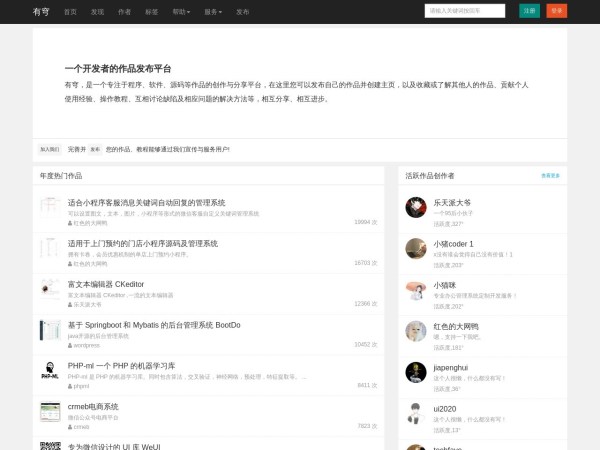This screenshot has width=600, height=450.
Task: Open creator name 乐天派大爷
Action: (x=452, y=202)
